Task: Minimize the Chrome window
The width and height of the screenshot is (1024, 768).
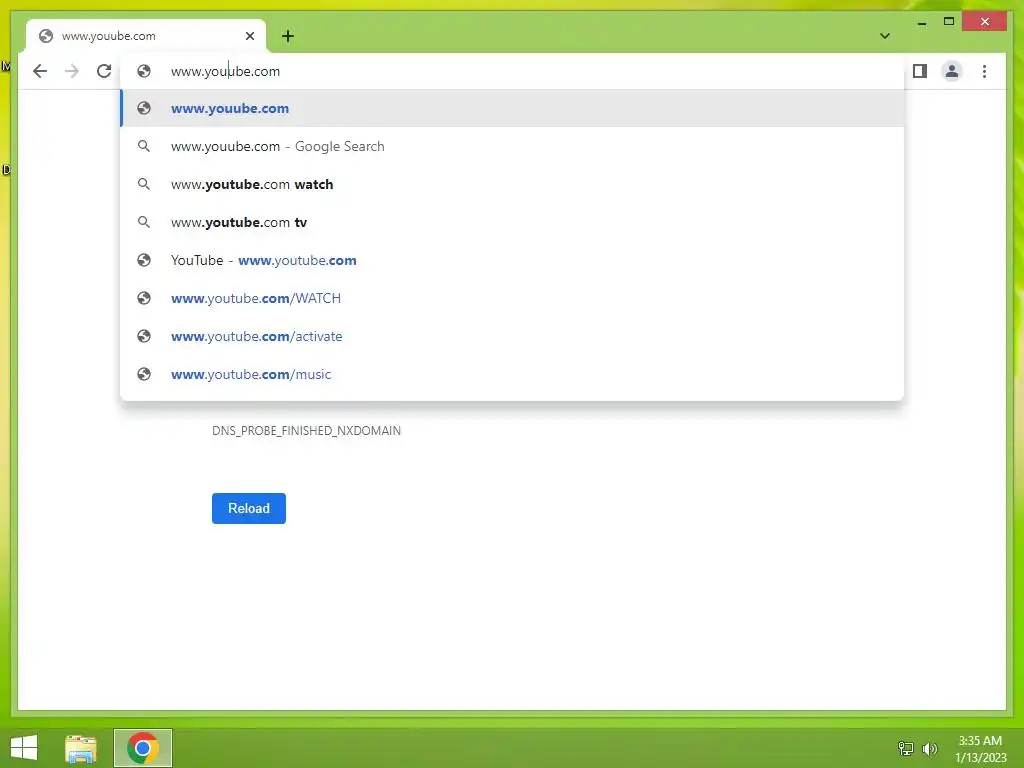Action: pos(922,22)
